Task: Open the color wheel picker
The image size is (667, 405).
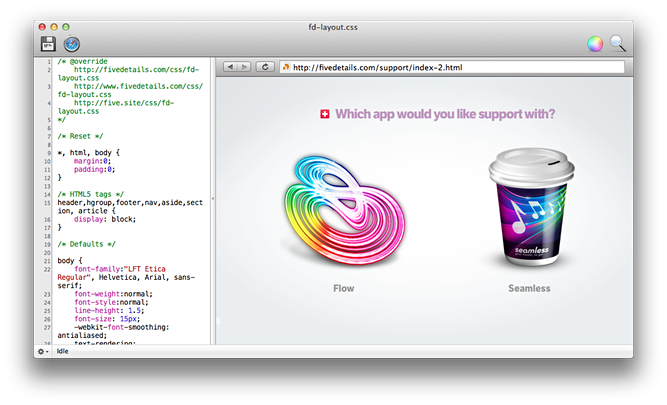Action: click(x=596, y=44)
